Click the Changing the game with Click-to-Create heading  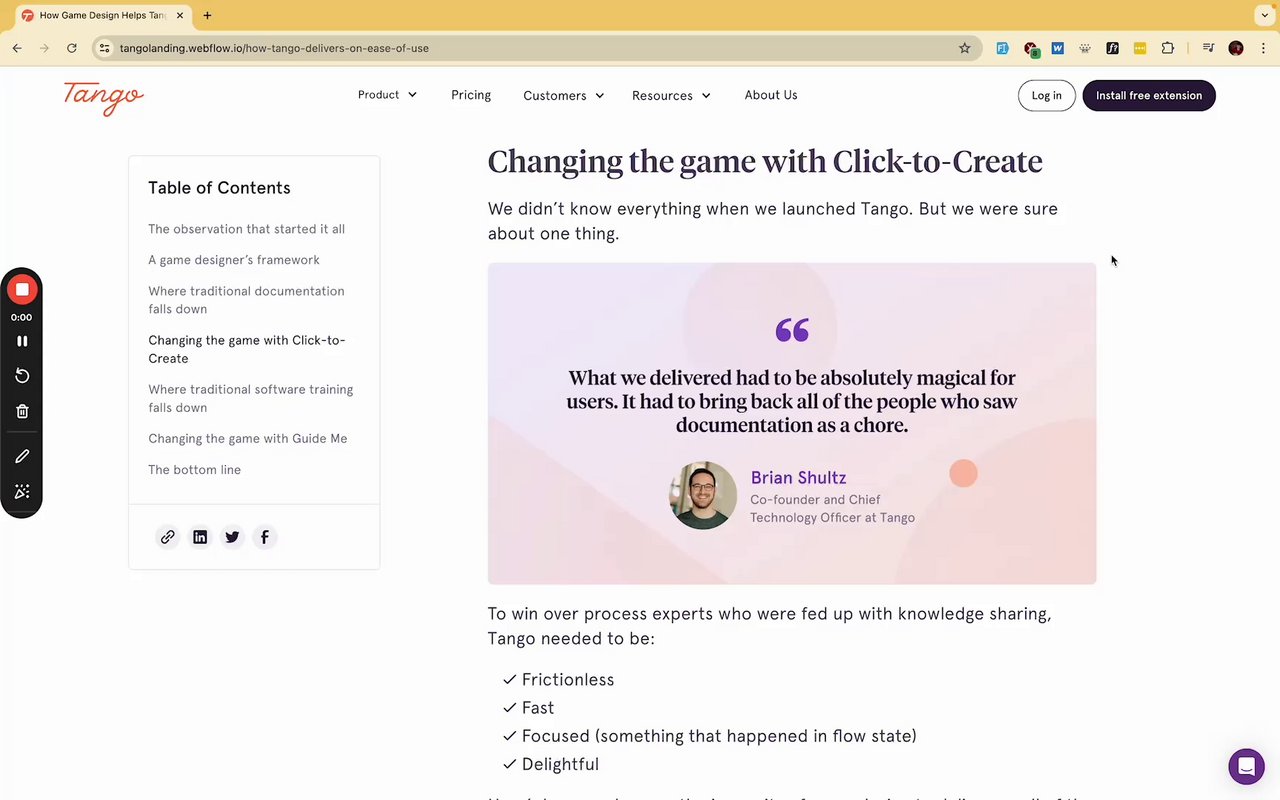(x=765, y=162)
